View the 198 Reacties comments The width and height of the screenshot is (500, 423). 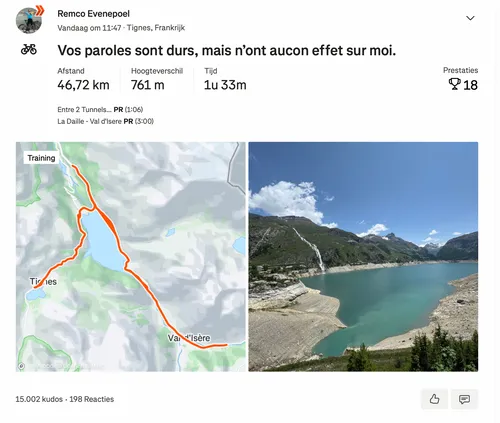tap(92, 399)
